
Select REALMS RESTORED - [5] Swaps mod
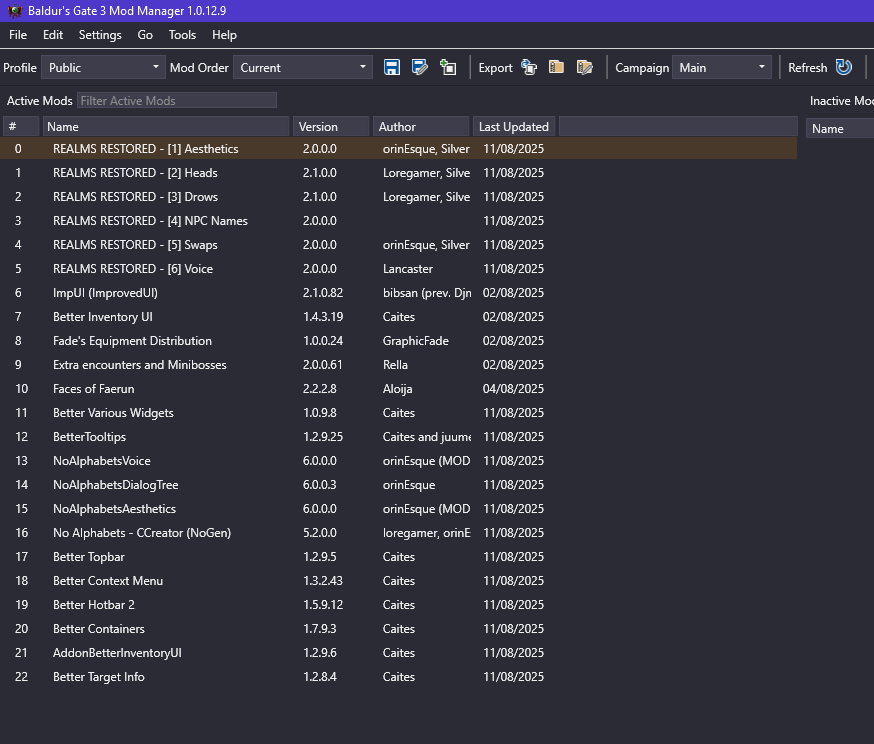(x=399, y=245)
